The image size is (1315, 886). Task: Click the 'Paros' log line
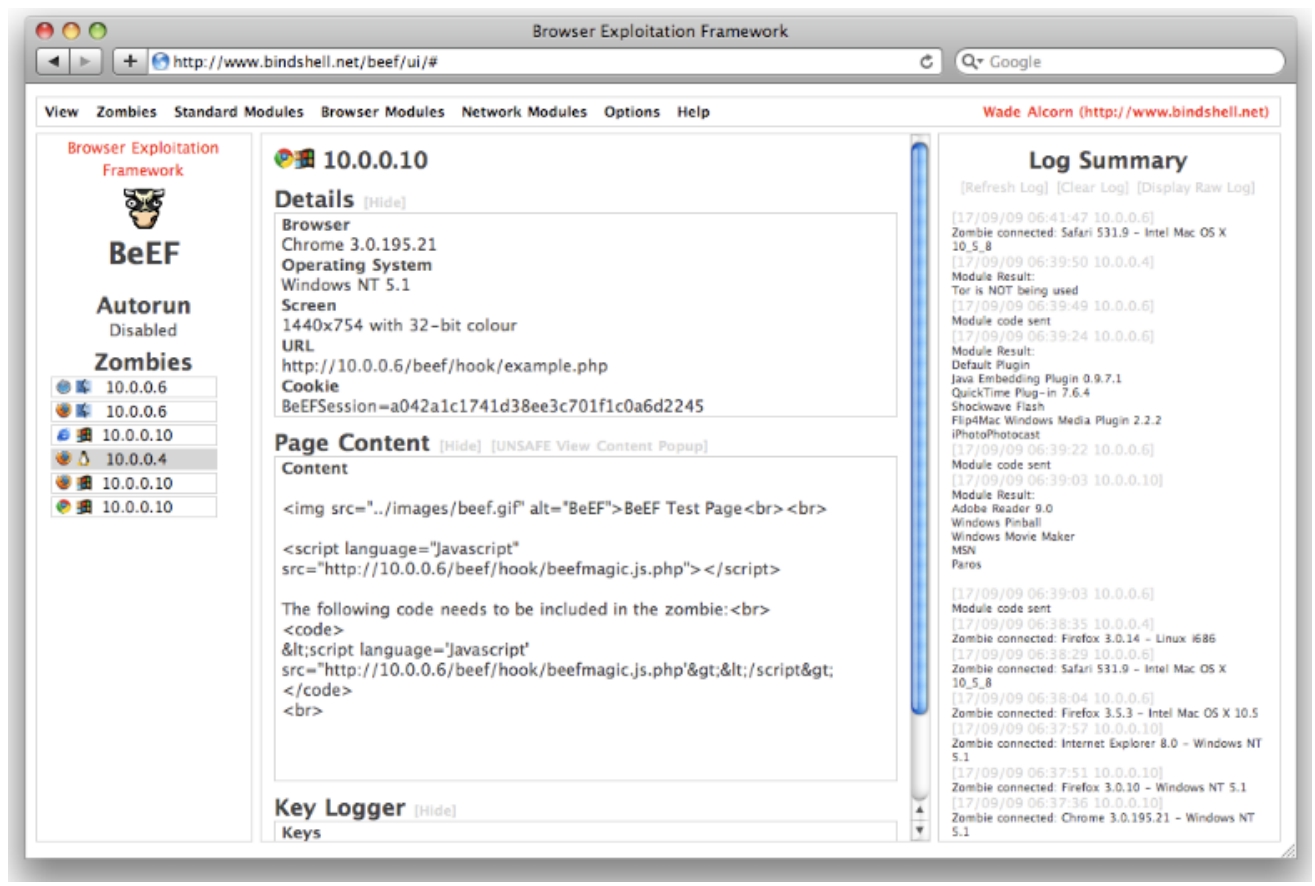point(966,565)
